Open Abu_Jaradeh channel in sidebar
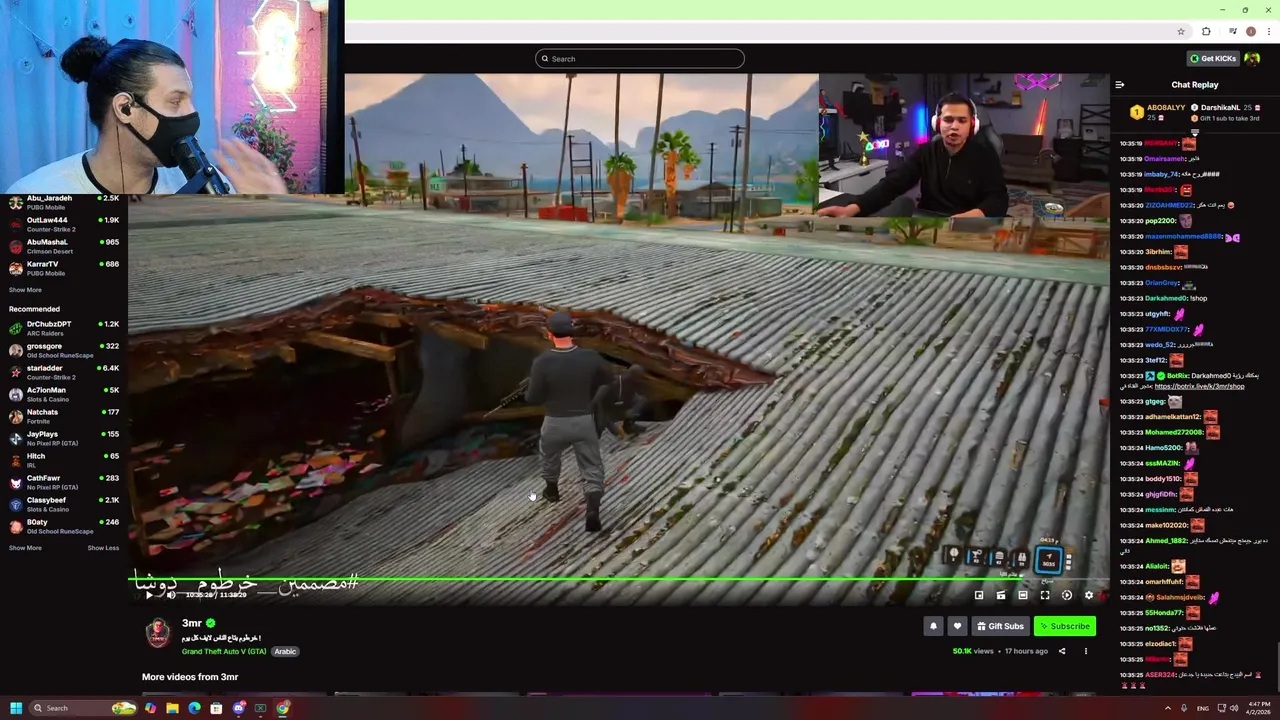The image size is (1280, 720). pos(64,203)
